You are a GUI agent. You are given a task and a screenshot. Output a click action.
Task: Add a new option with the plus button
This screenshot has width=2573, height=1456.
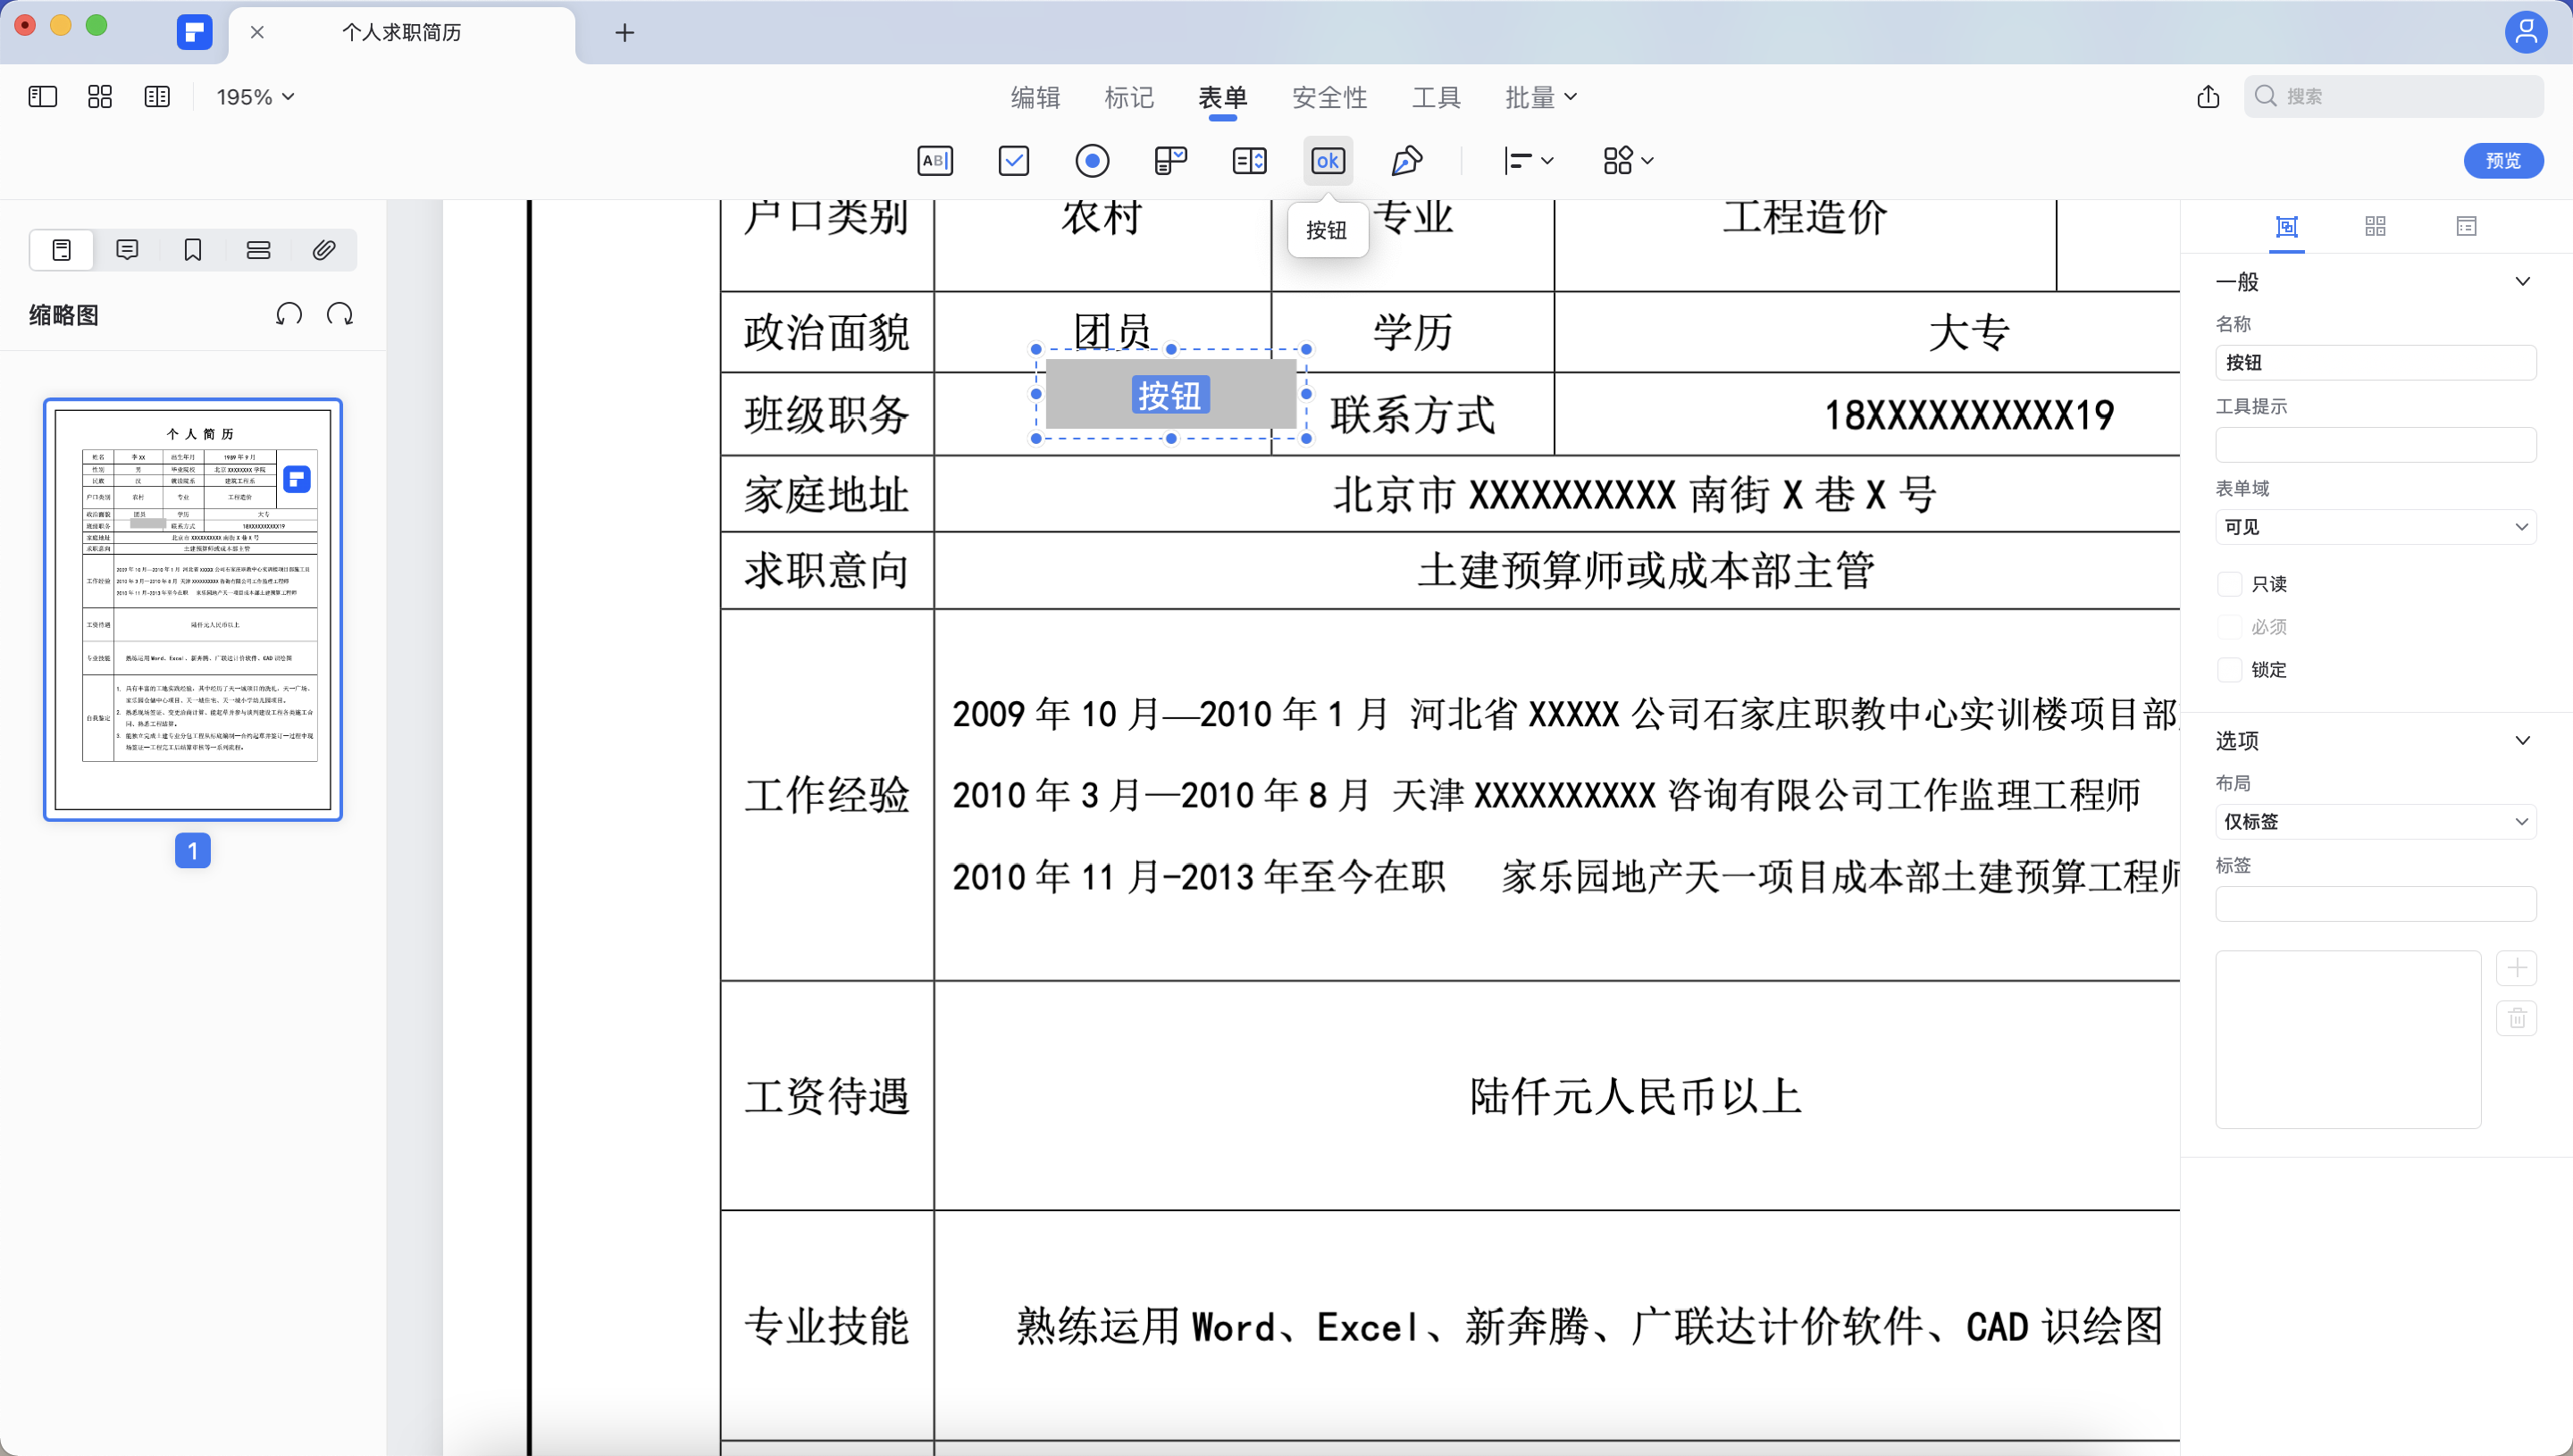2519,967
